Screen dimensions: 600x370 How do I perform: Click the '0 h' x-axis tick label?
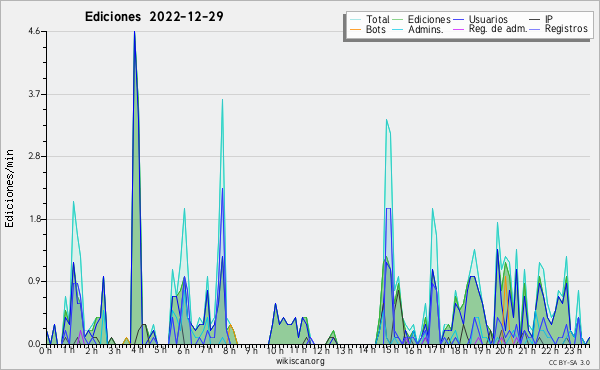(46, 350)
